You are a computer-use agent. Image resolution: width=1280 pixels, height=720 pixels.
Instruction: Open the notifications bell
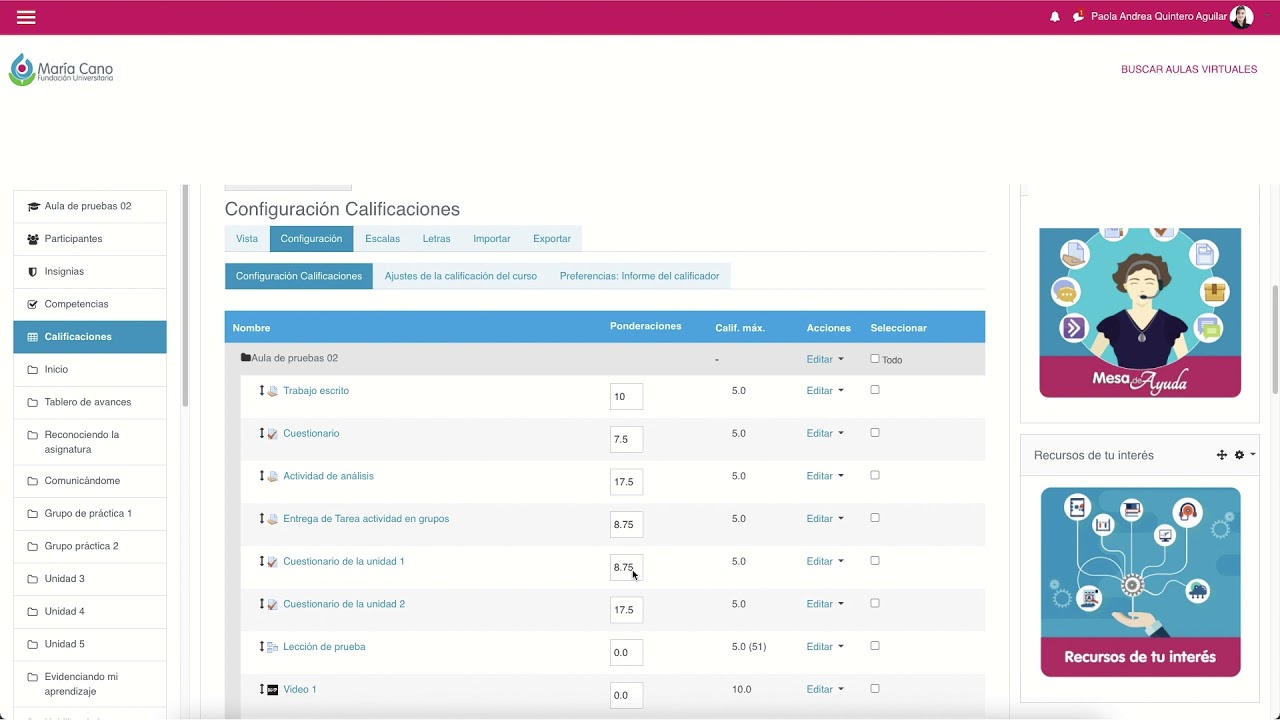[x=1055, y=17]
